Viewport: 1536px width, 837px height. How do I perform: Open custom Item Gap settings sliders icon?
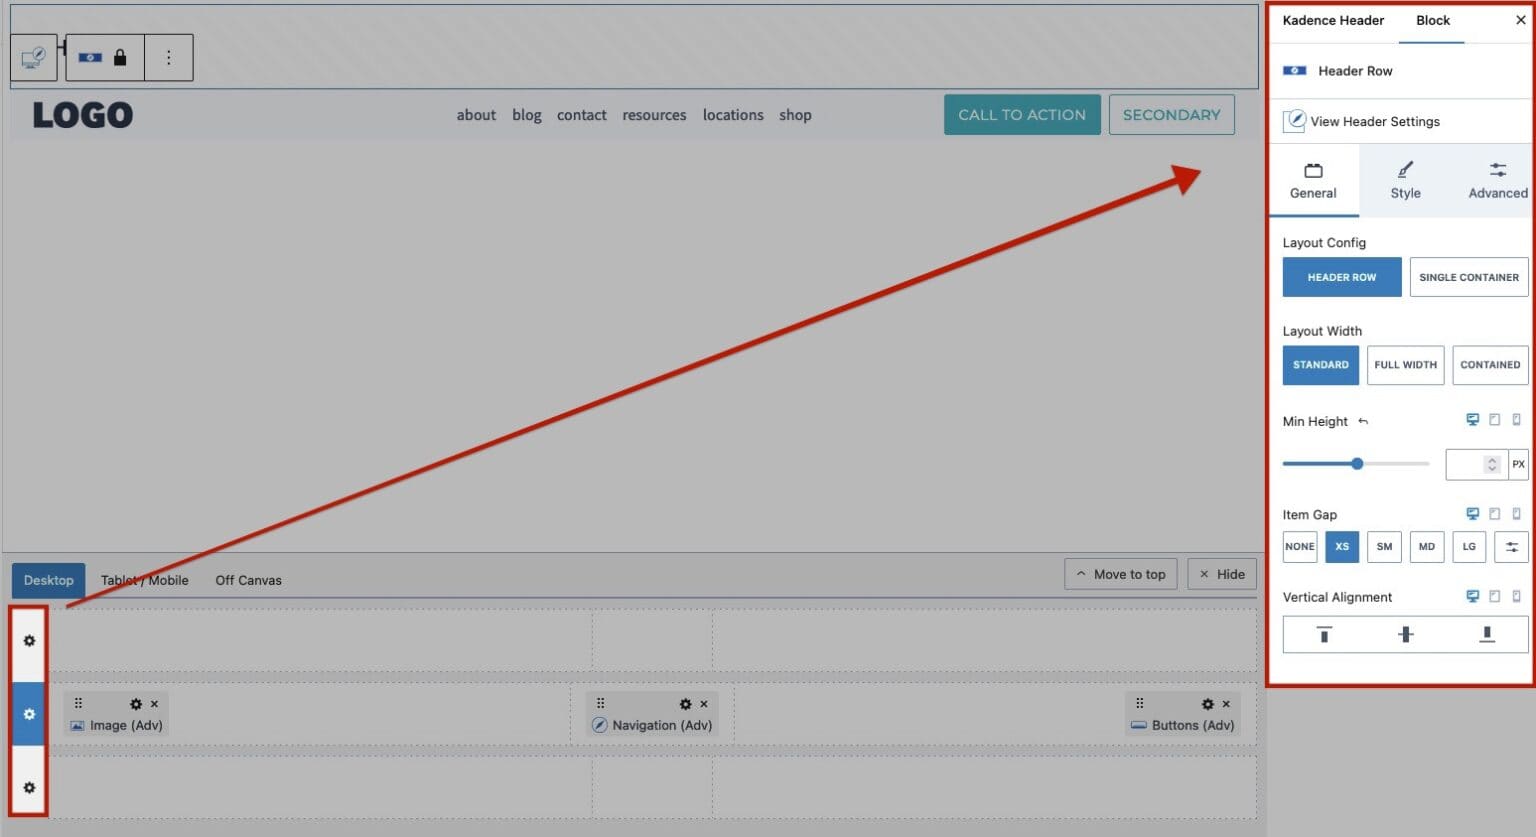(1511, 547)
